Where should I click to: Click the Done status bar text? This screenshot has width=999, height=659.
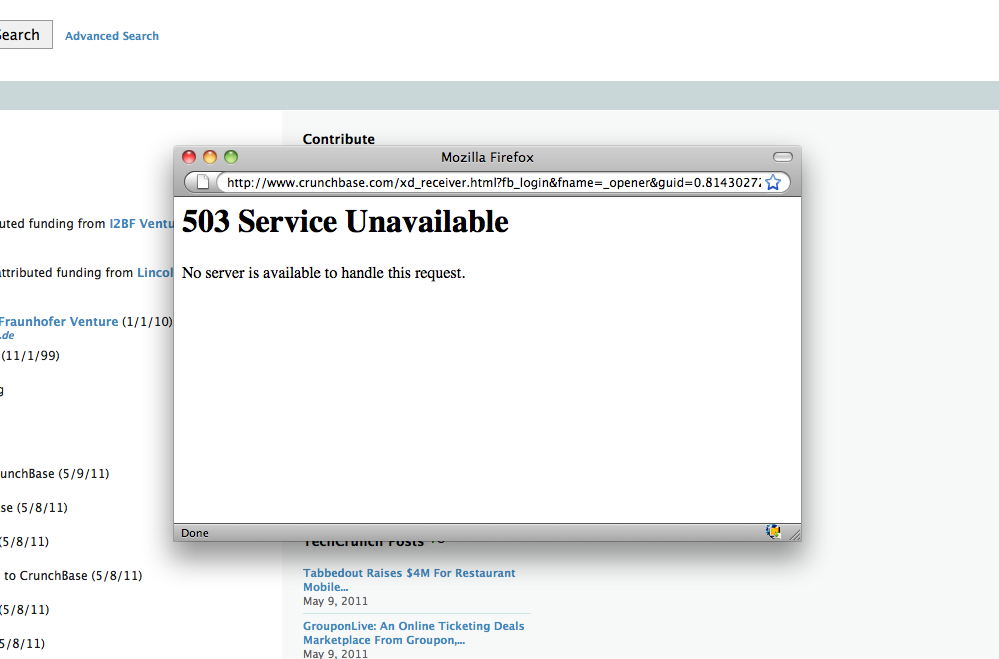pyautogui.click(x=195, y=533)
